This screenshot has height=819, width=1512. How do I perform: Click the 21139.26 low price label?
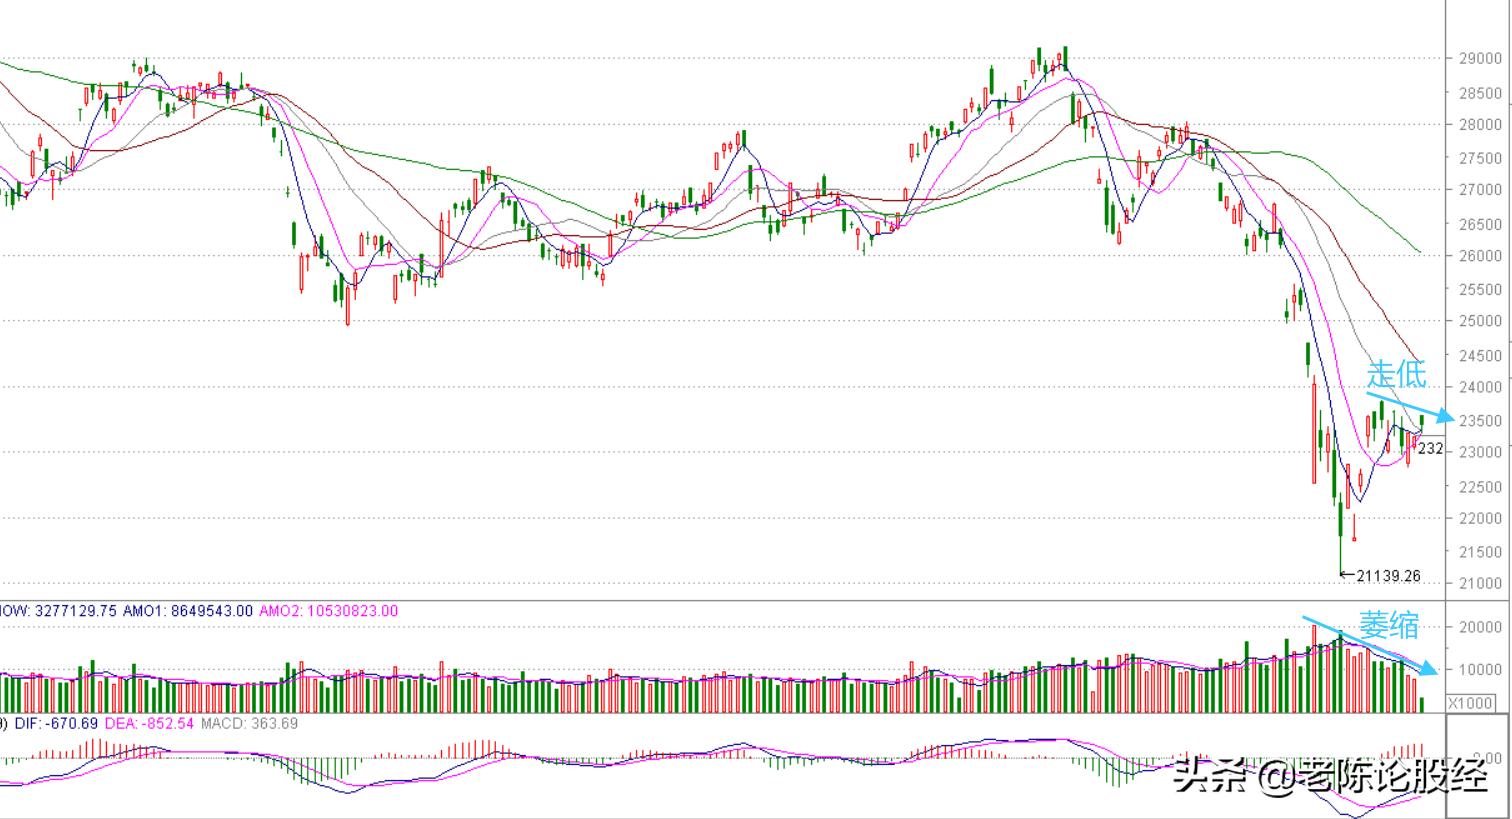click(1388, 576)
